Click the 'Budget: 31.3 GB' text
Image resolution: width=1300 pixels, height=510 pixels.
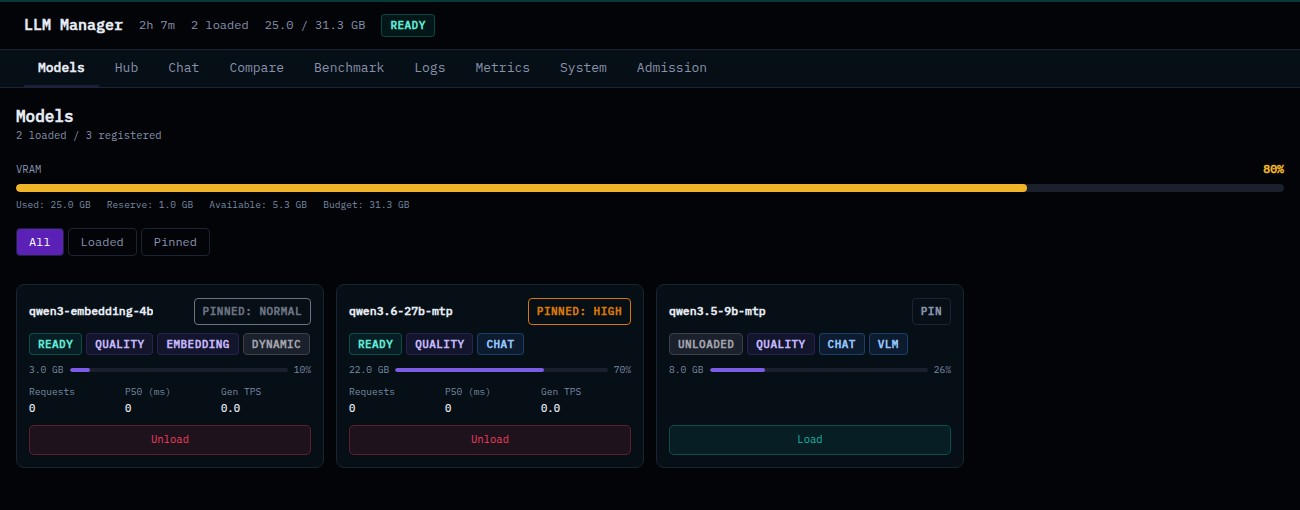click(x=366, y=204)
